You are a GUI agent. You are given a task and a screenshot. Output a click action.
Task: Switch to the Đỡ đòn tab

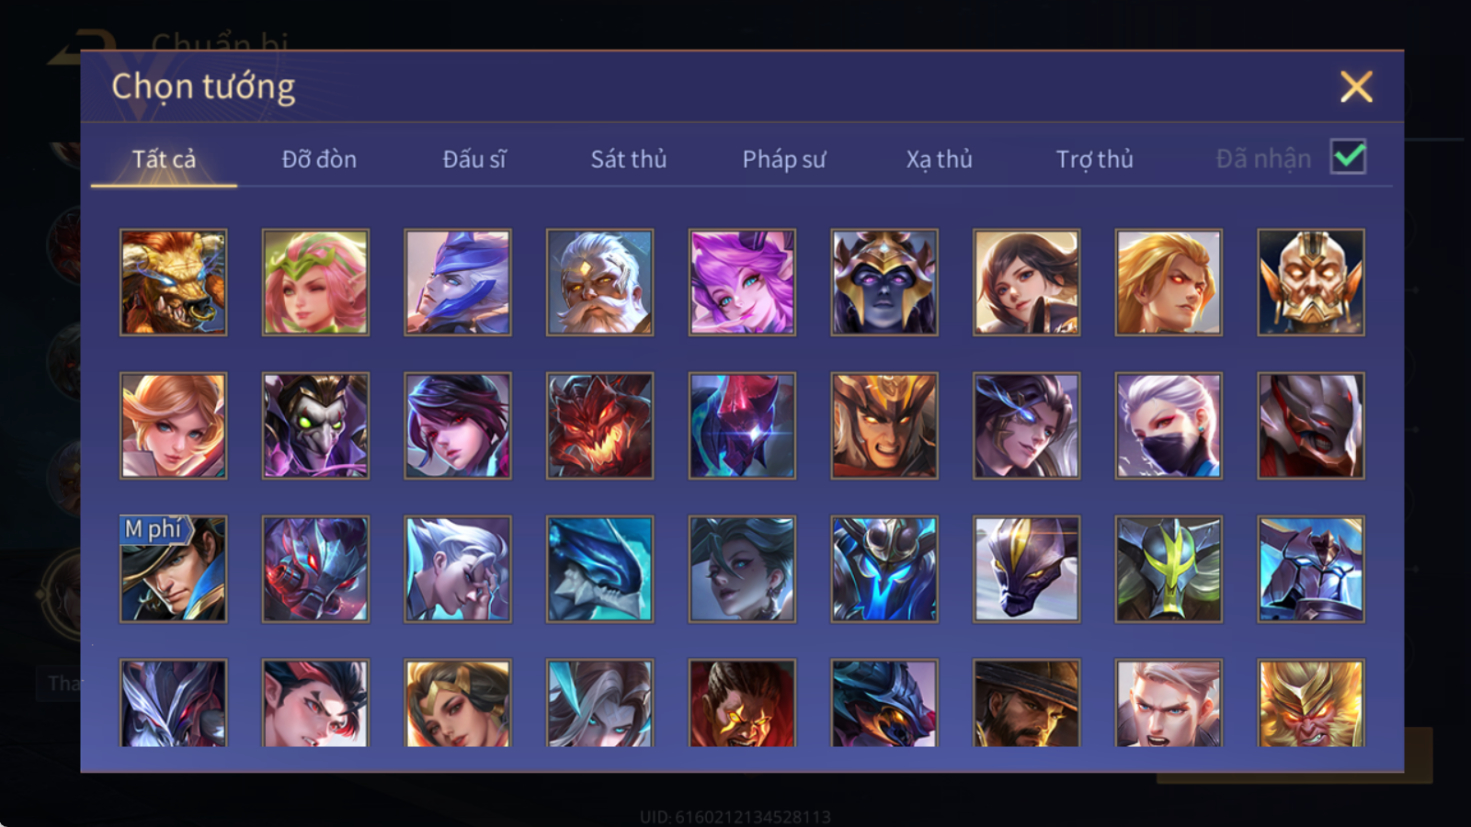[319, 159]
